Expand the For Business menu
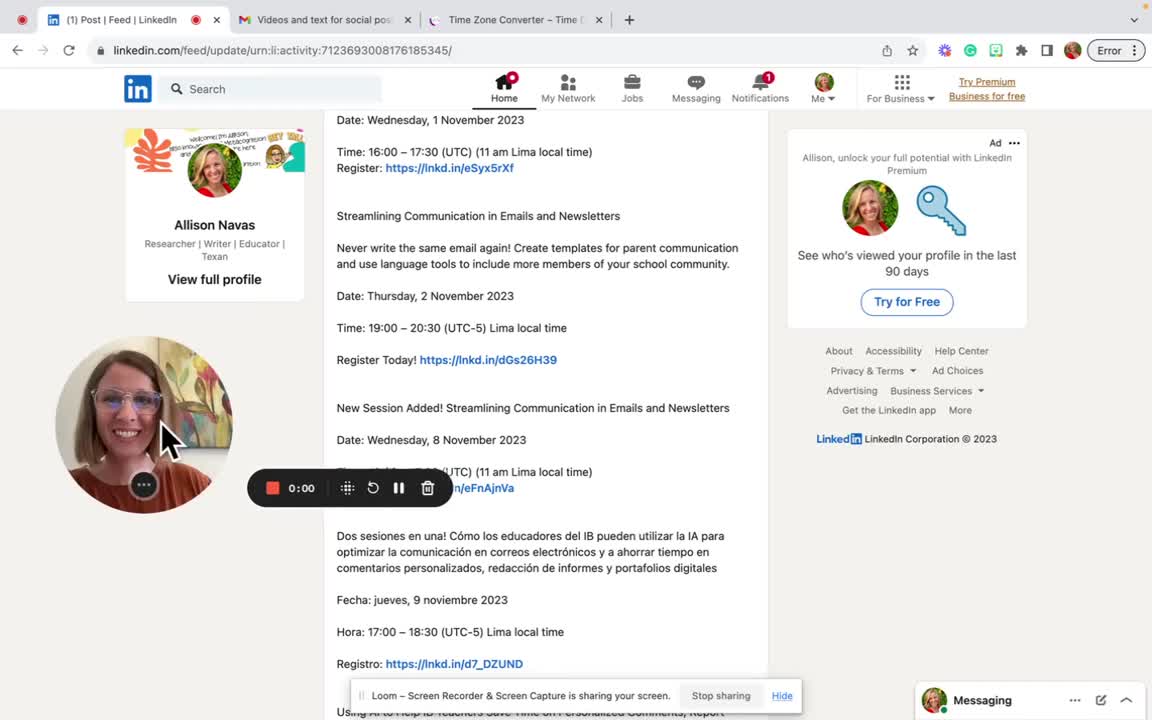The height and width of the screenshot is (720, 1152). point(900,88)
